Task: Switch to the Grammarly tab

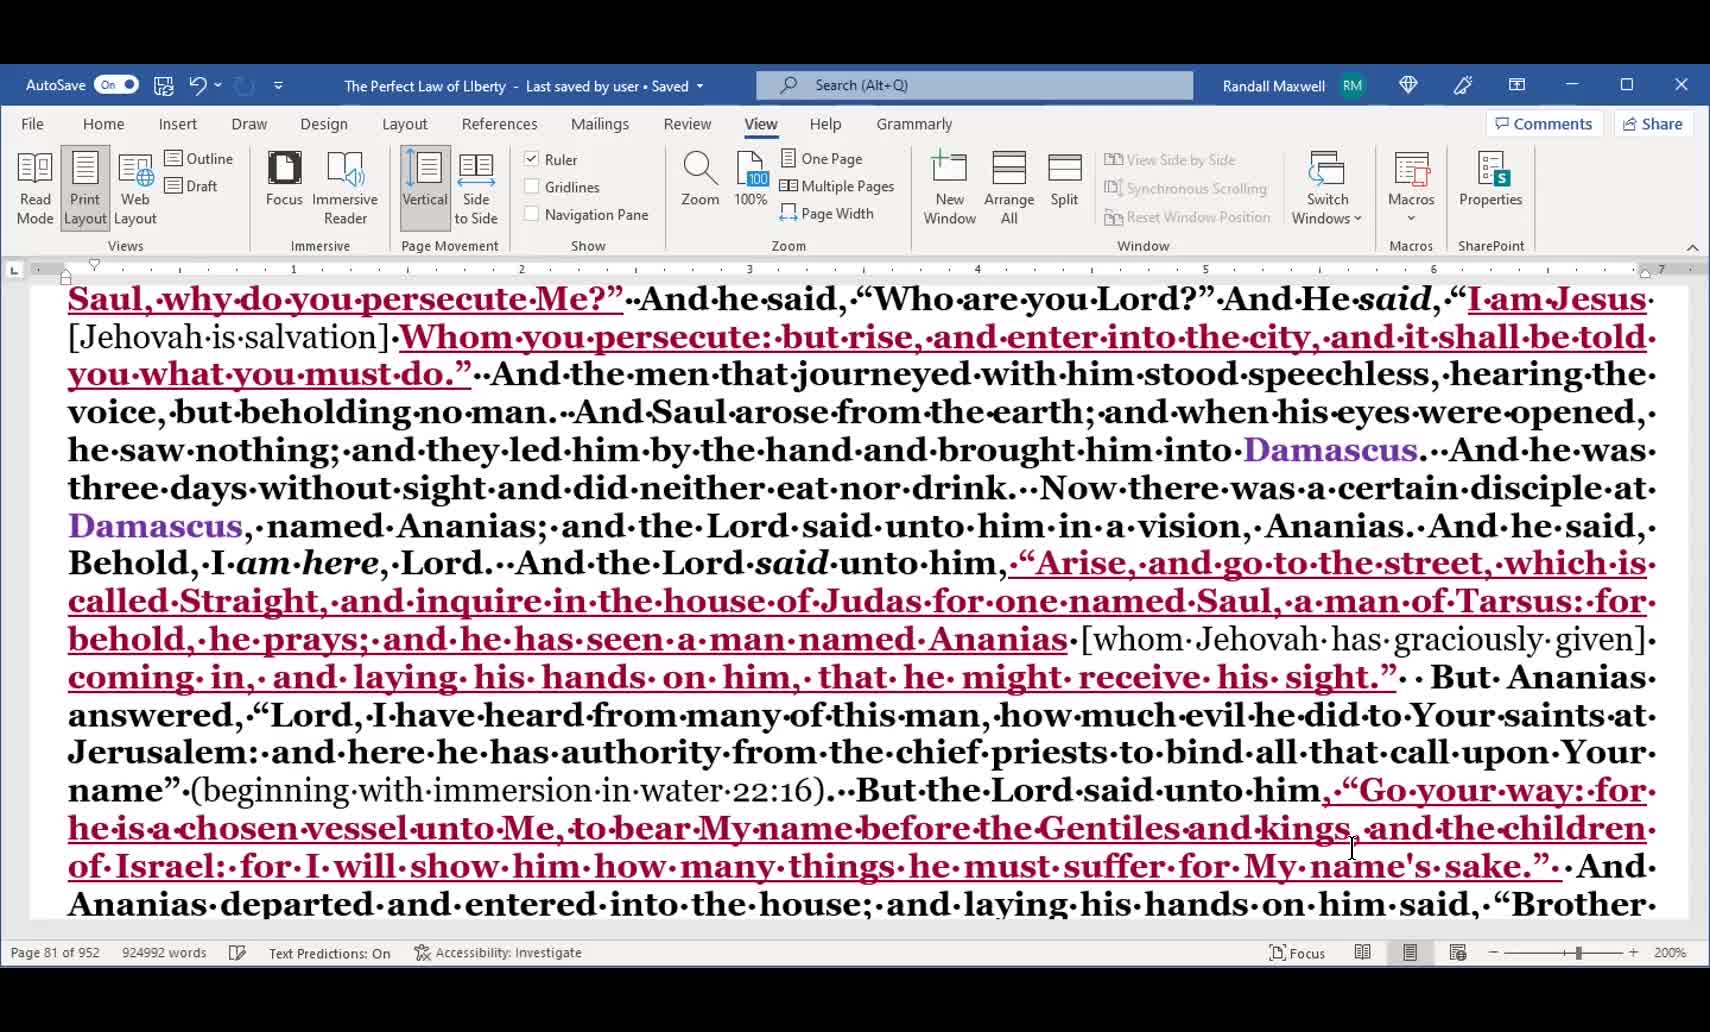Action: 914,124
